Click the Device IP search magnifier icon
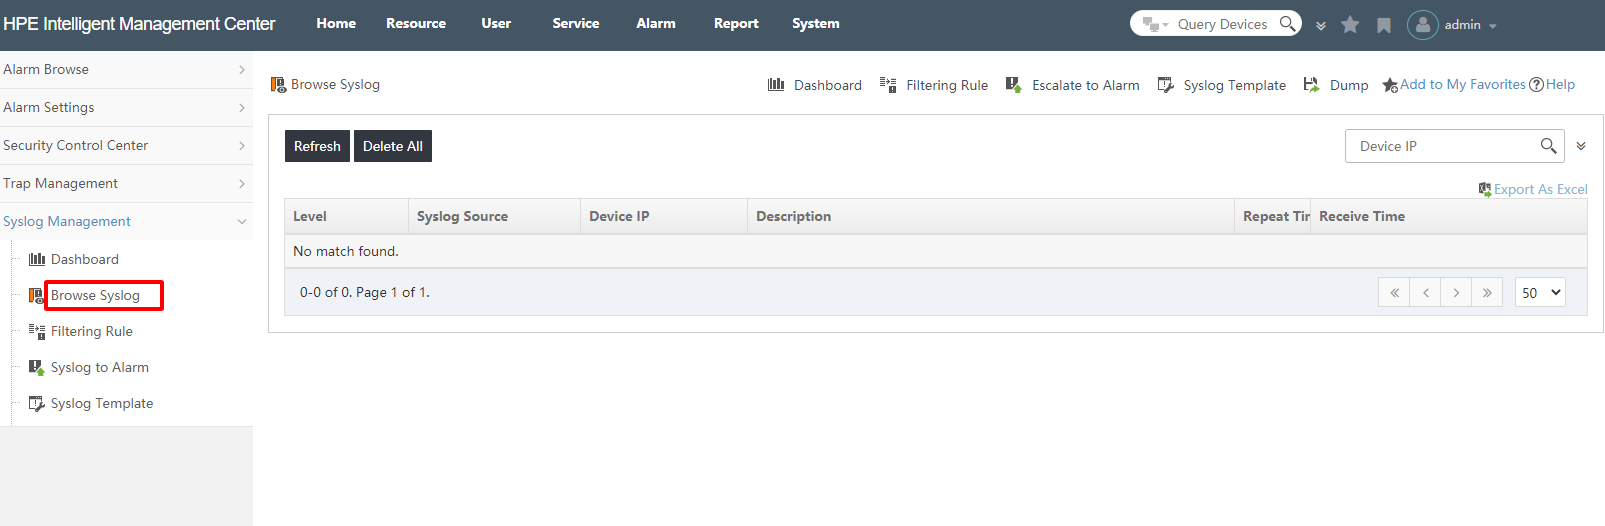This screenshot has height=526, width=1605. [x=1548, y=146]
